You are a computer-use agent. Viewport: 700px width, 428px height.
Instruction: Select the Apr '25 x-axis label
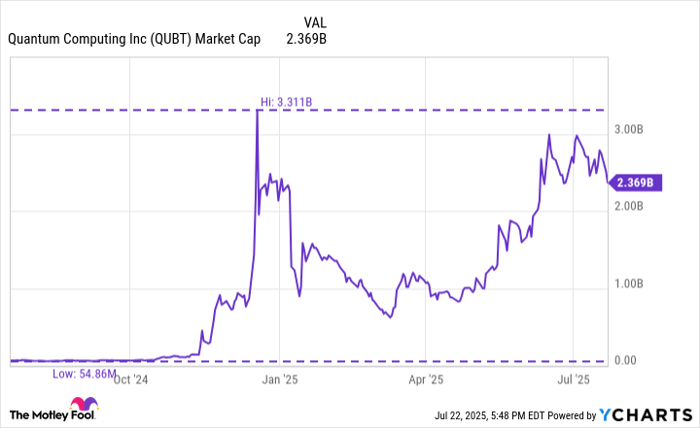tap(426, 379)
